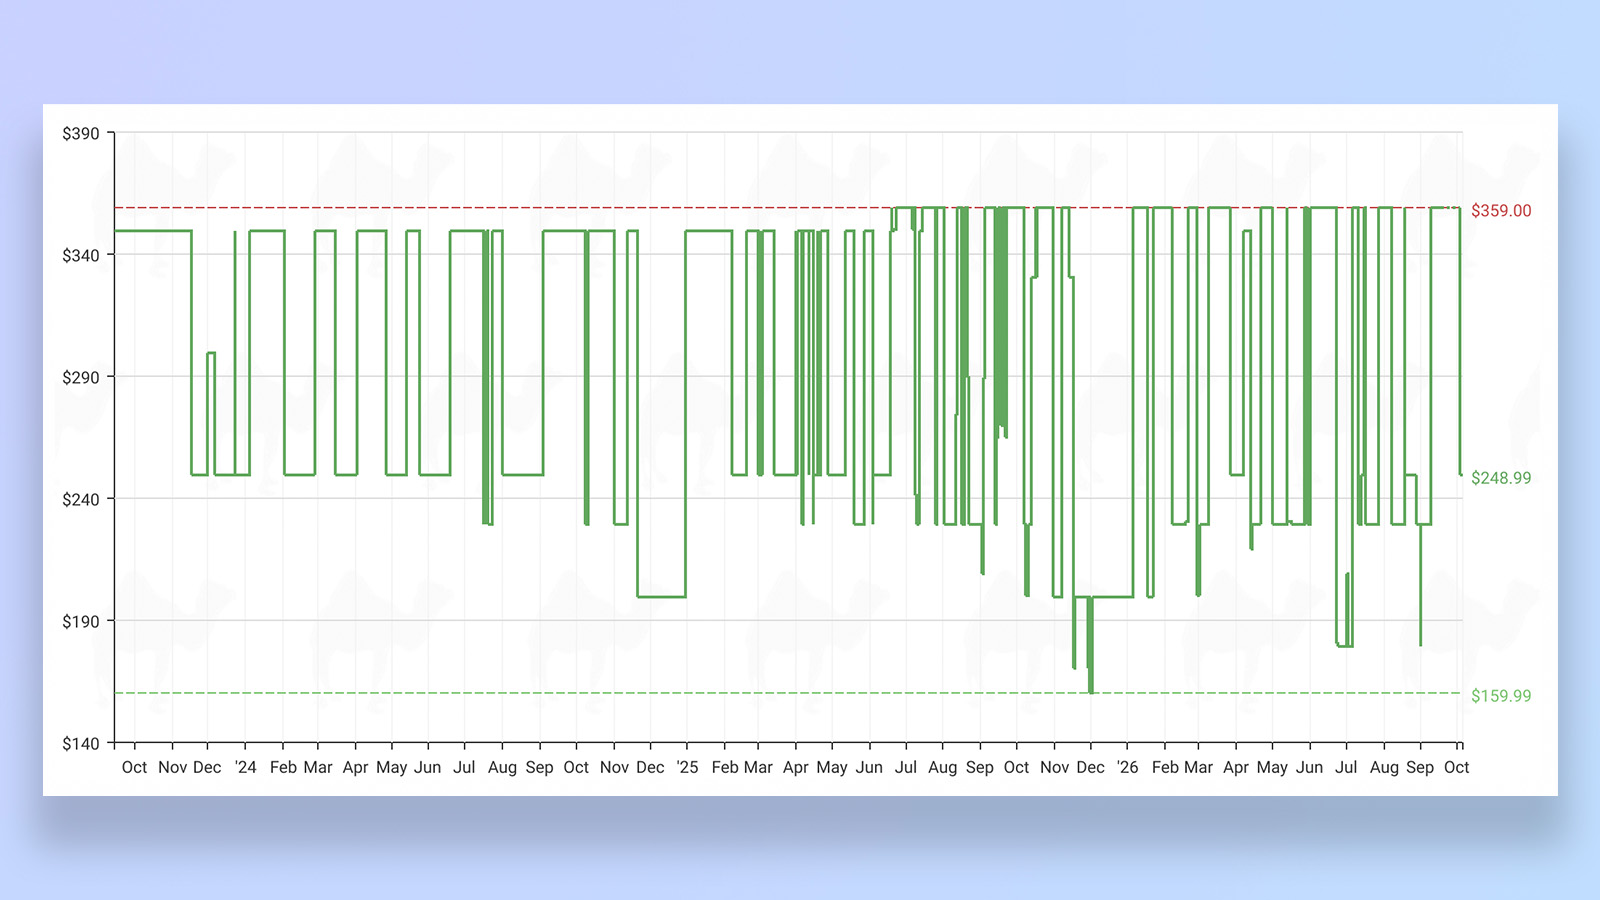The image size is (1600, 900).
Task: Click the Feb label right after '24
Action: (283, 767)
